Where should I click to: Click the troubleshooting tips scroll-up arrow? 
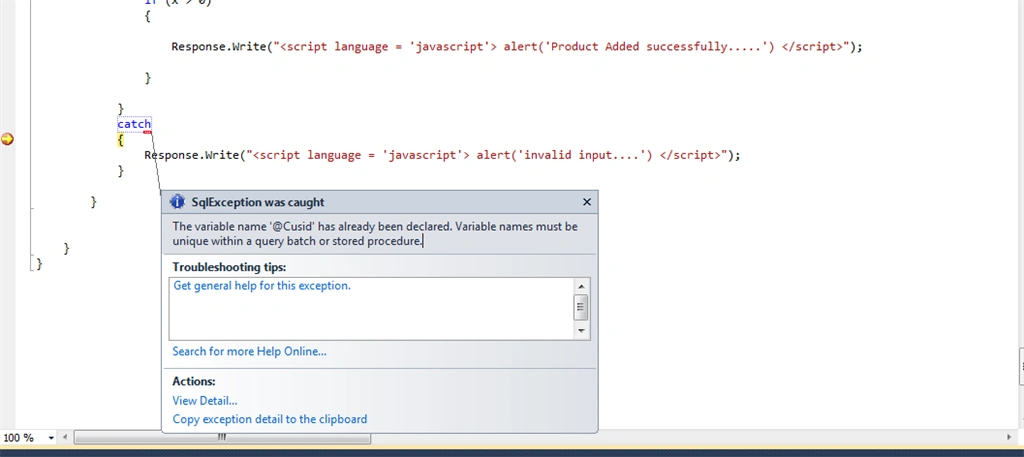(x=581, y=287)
